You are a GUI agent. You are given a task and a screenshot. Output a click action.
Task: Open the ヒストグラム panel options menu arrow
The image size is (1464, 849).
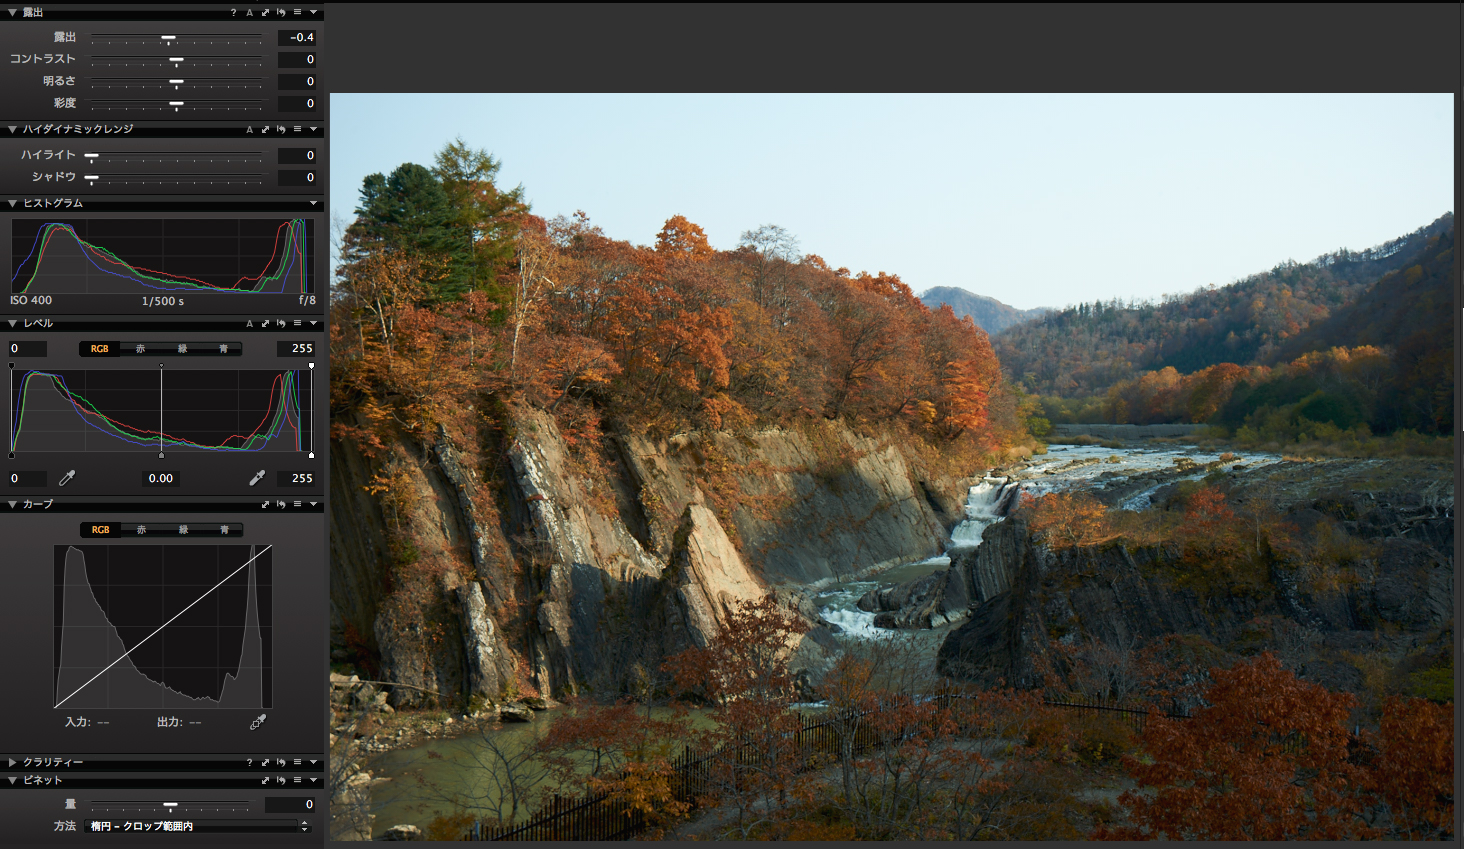click(x=313, y=203)
